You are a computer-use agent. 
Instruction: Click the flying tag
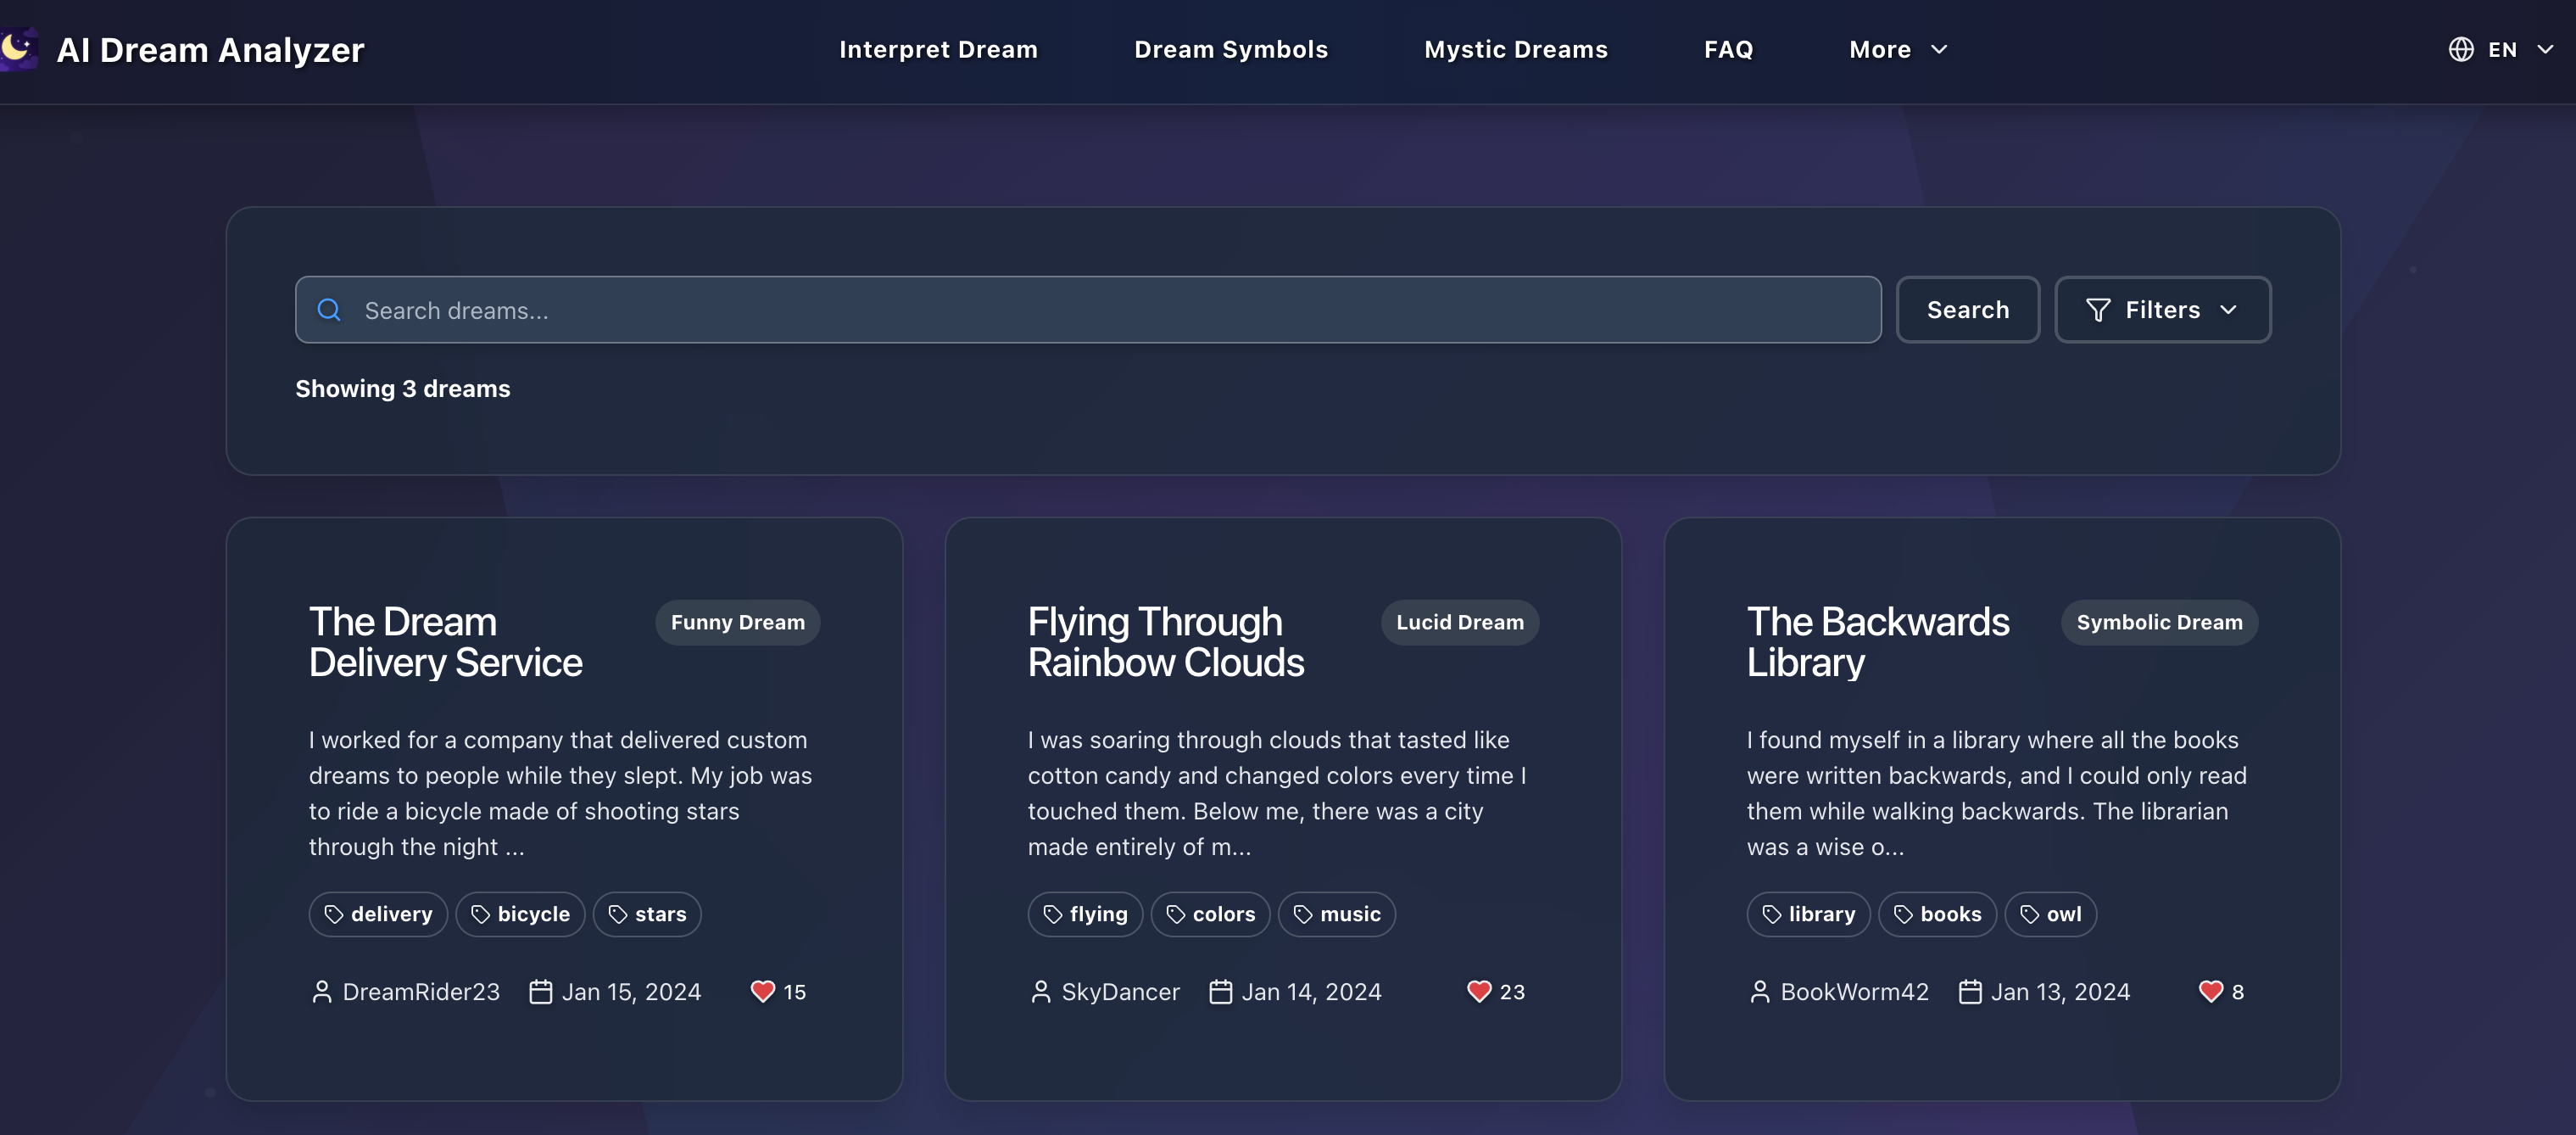[1085, 914]
